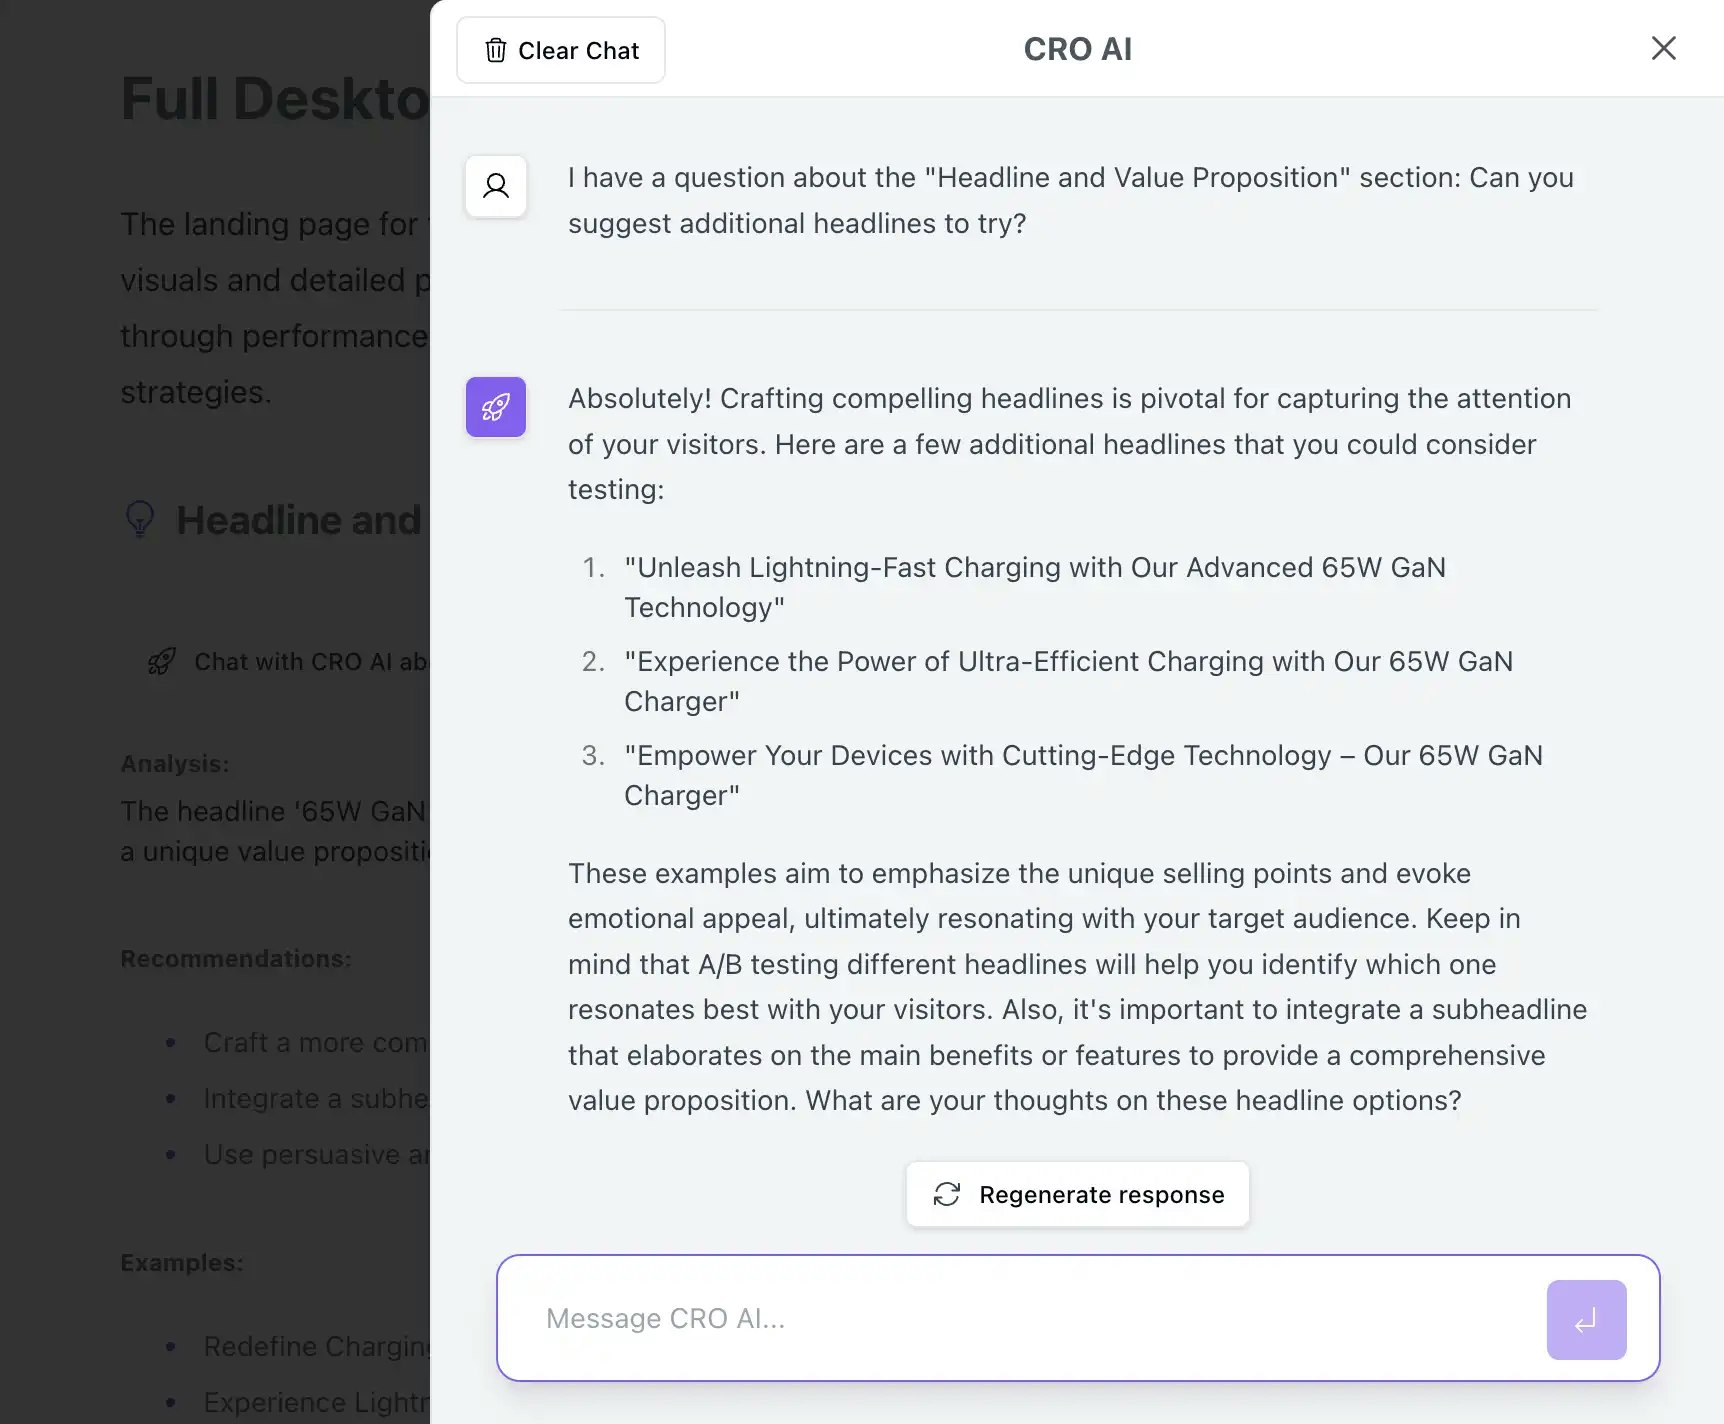Click the rocket icon next to Chat with CRO AI
1724x1424 pixels.
point(162,661)
